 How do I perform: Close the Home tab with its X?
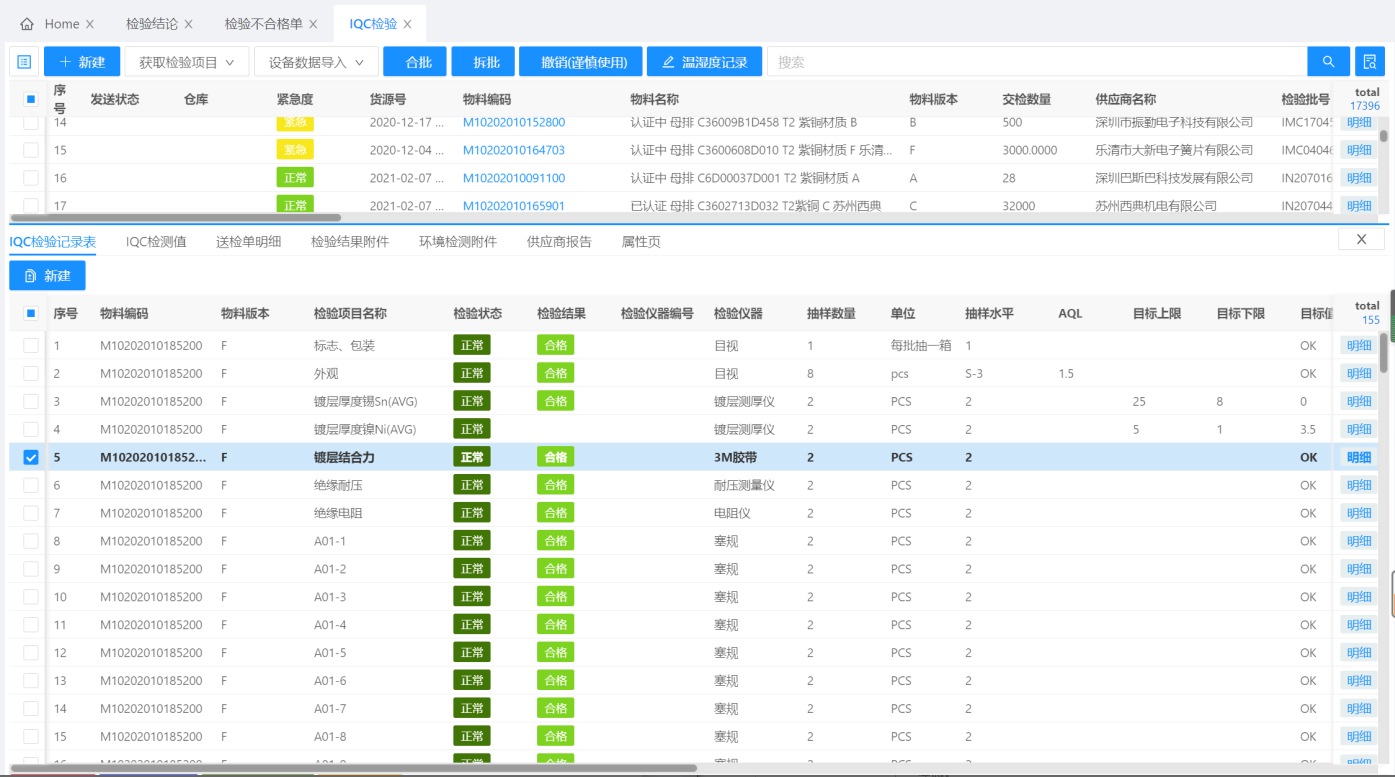point(90,24)
